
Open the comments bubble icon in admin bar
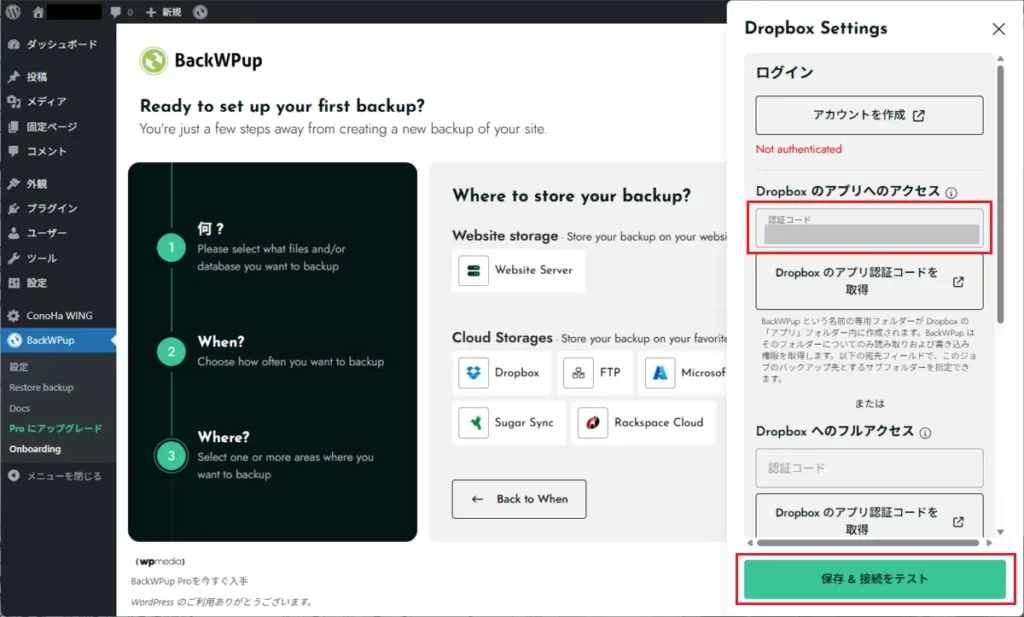(116, 12)
